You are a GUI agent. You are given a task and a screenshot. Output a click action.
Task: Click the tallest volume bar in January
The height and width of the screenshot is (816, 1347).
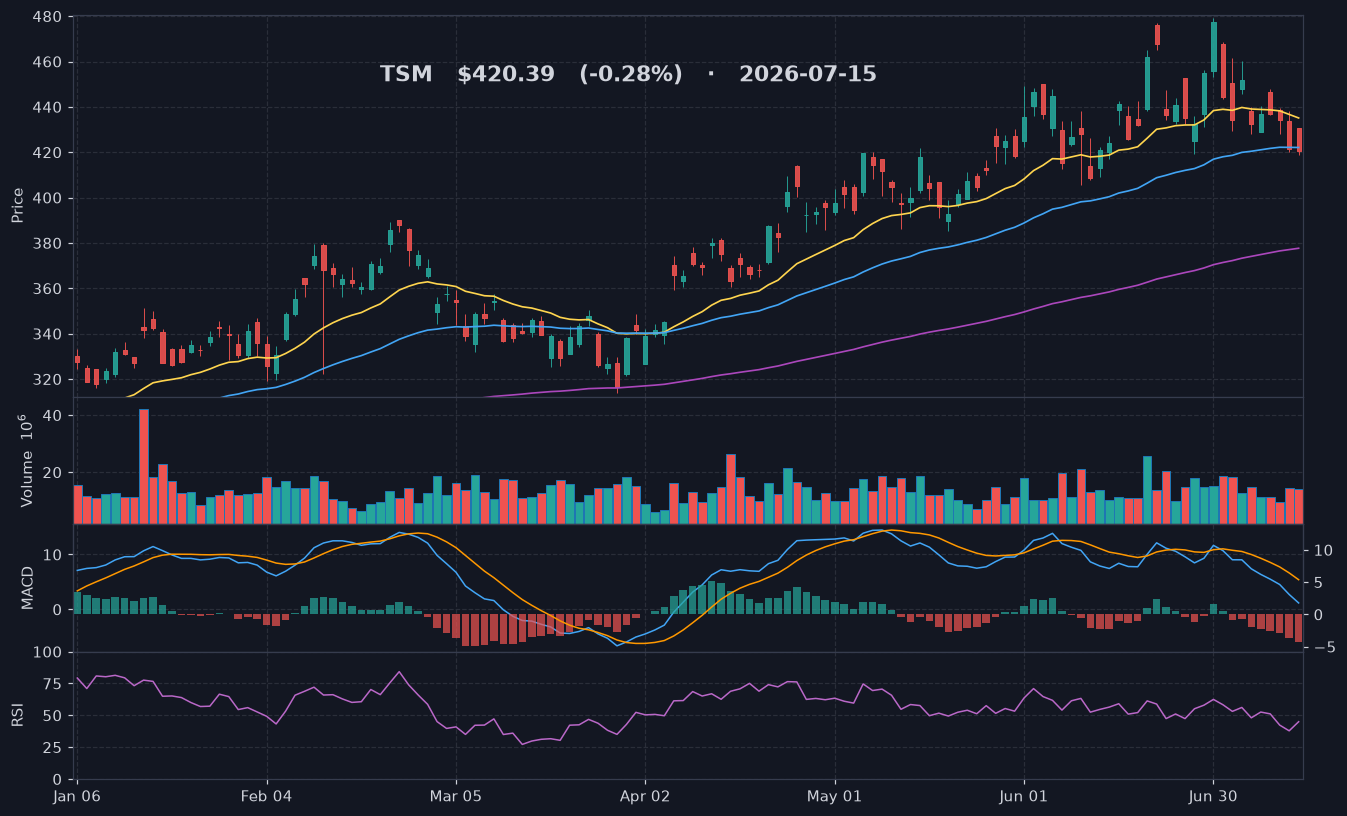[x=144, y=466]
